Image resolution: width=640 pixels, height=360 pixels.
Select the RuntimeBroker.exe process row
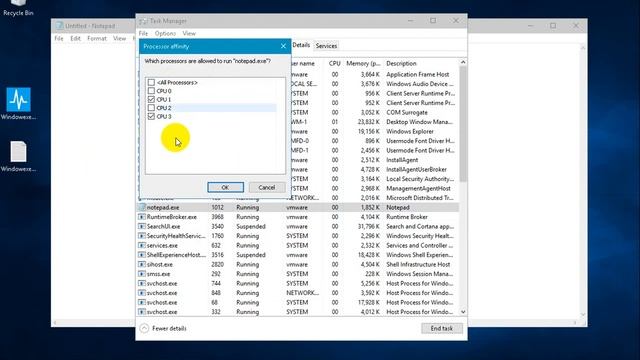[x=298, y=217]
